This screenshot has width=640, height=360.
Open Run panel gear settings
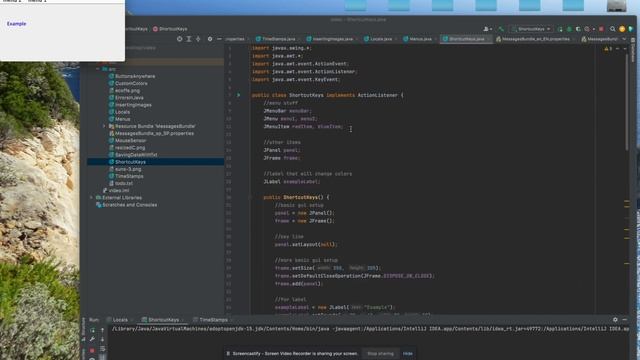click(615, 320)
